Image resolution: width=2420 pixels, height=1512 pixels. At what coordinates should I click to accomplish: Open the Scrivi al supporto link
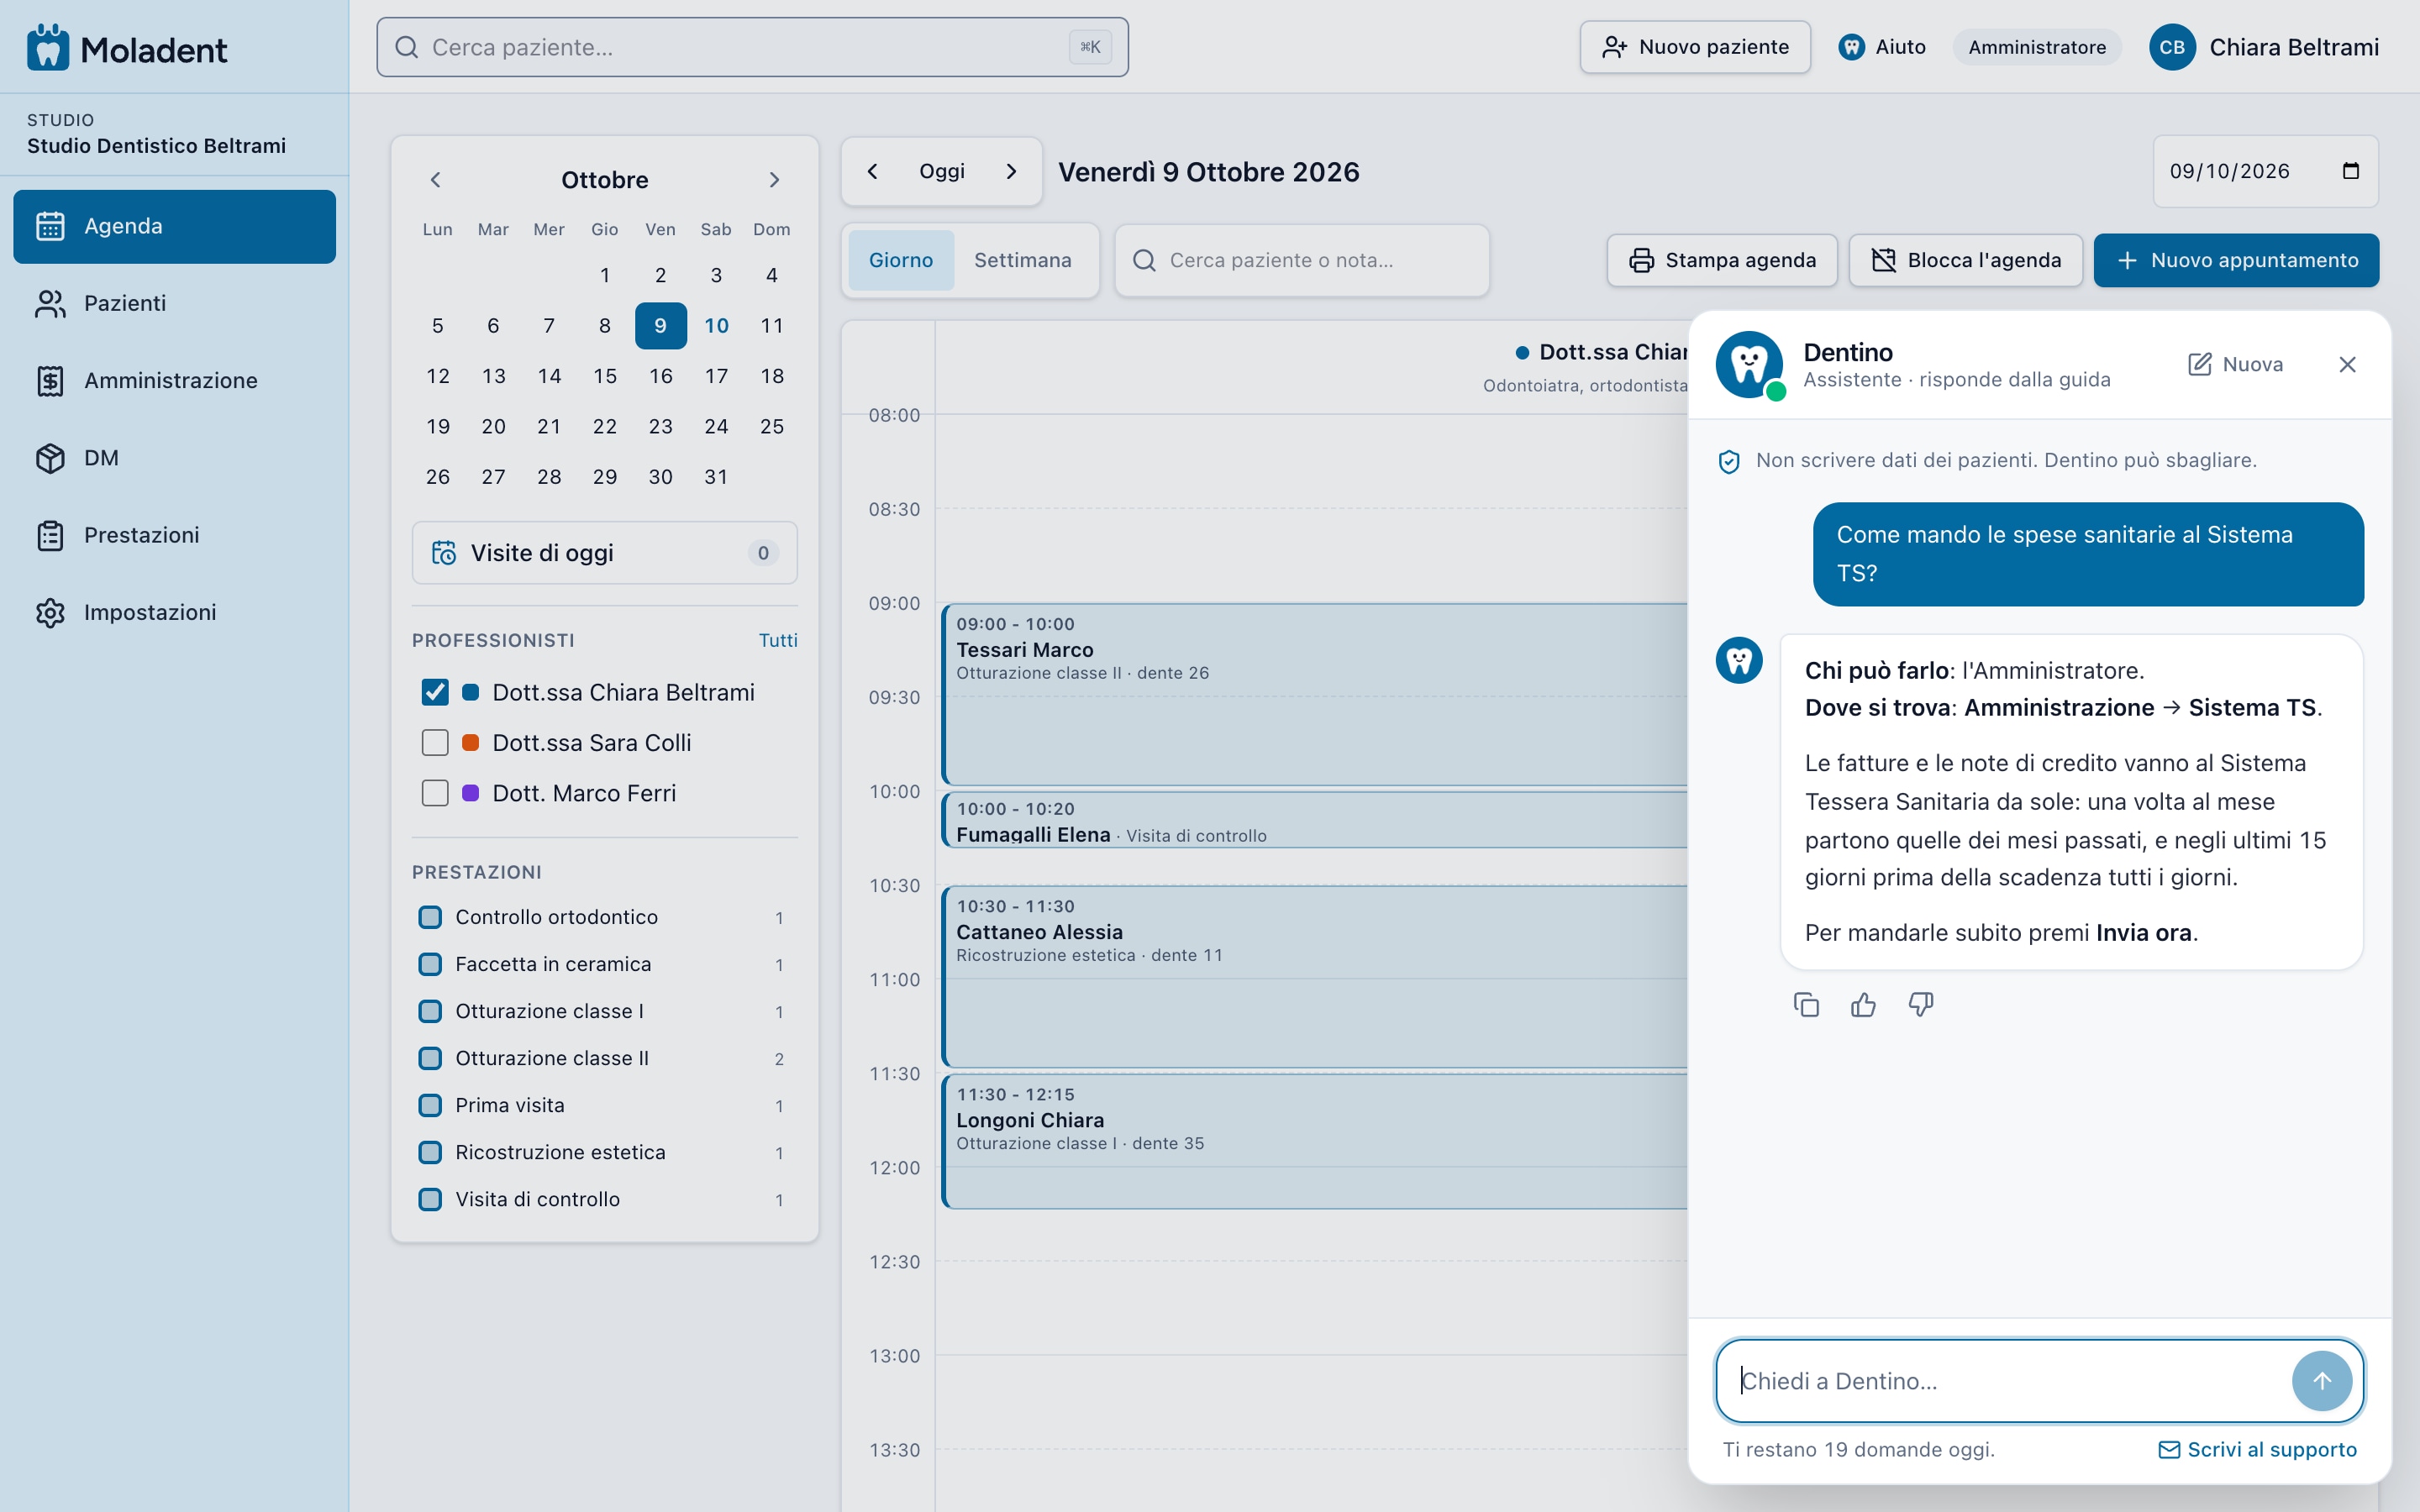tap(2257, 1449)
